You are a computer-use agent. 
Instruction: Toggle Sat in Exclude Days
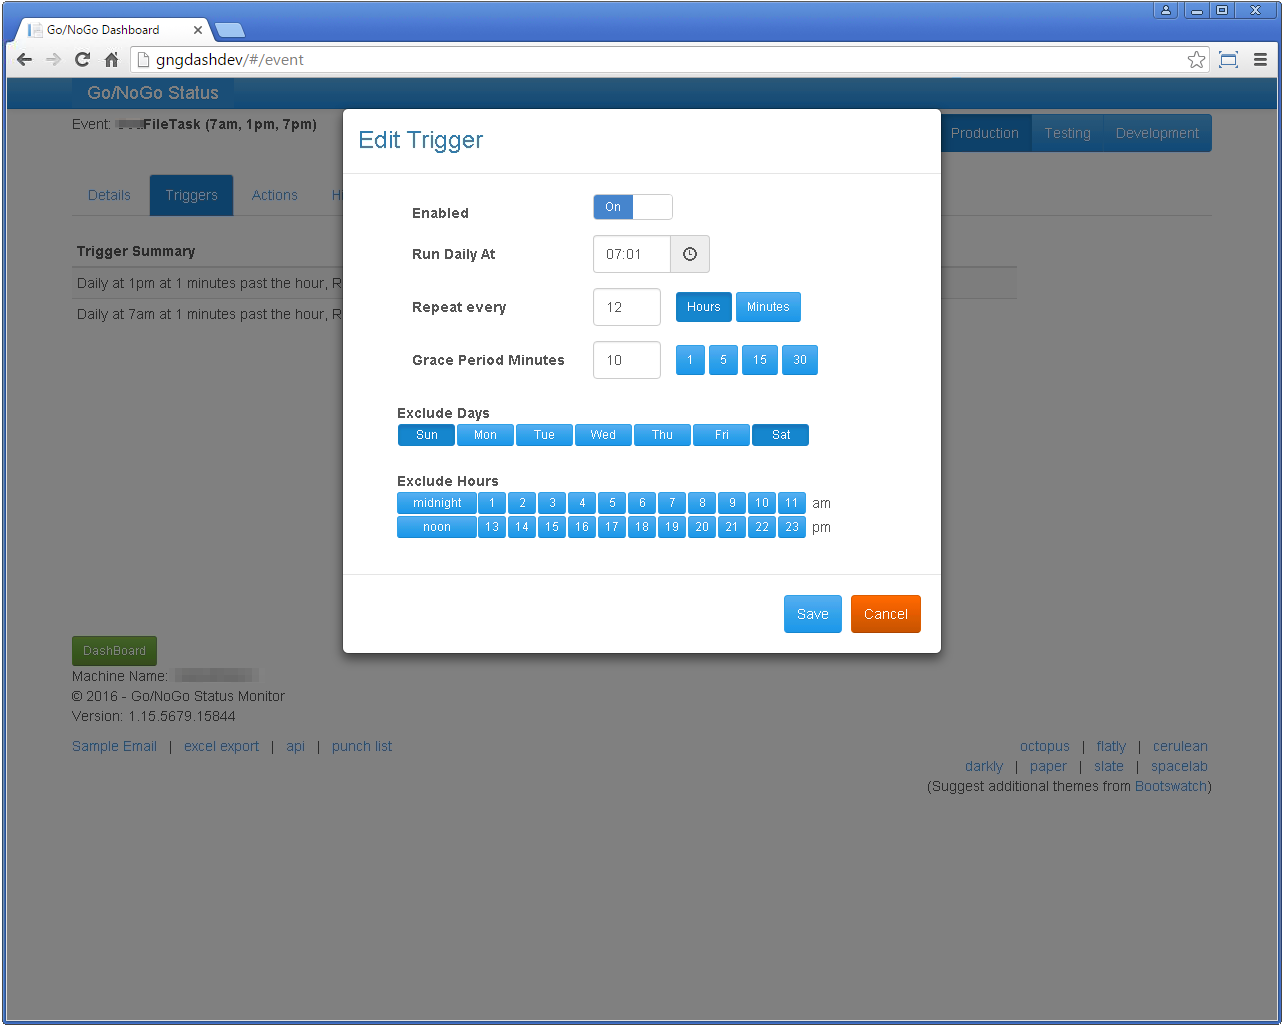781,435
